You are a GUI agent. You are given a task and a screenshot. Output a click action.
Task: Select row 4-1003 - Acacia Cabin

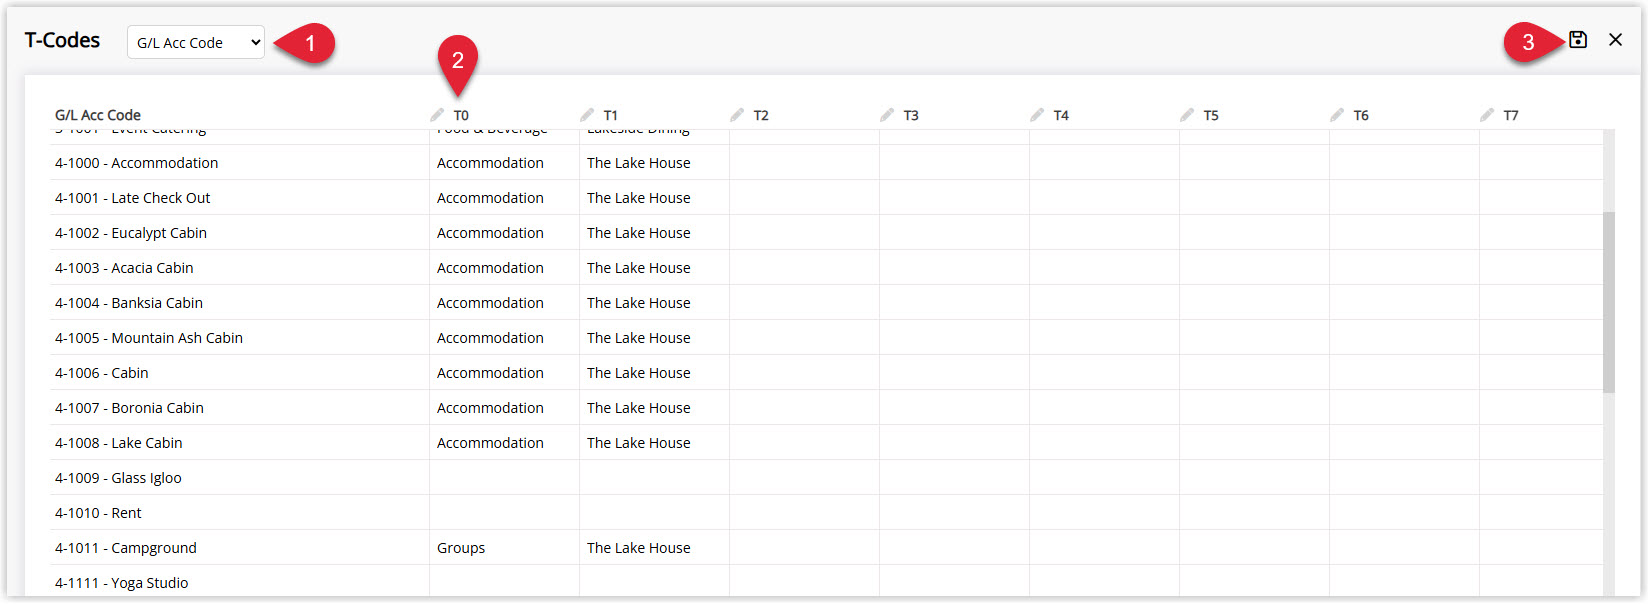pyautogui.click(x=826, y=268)
